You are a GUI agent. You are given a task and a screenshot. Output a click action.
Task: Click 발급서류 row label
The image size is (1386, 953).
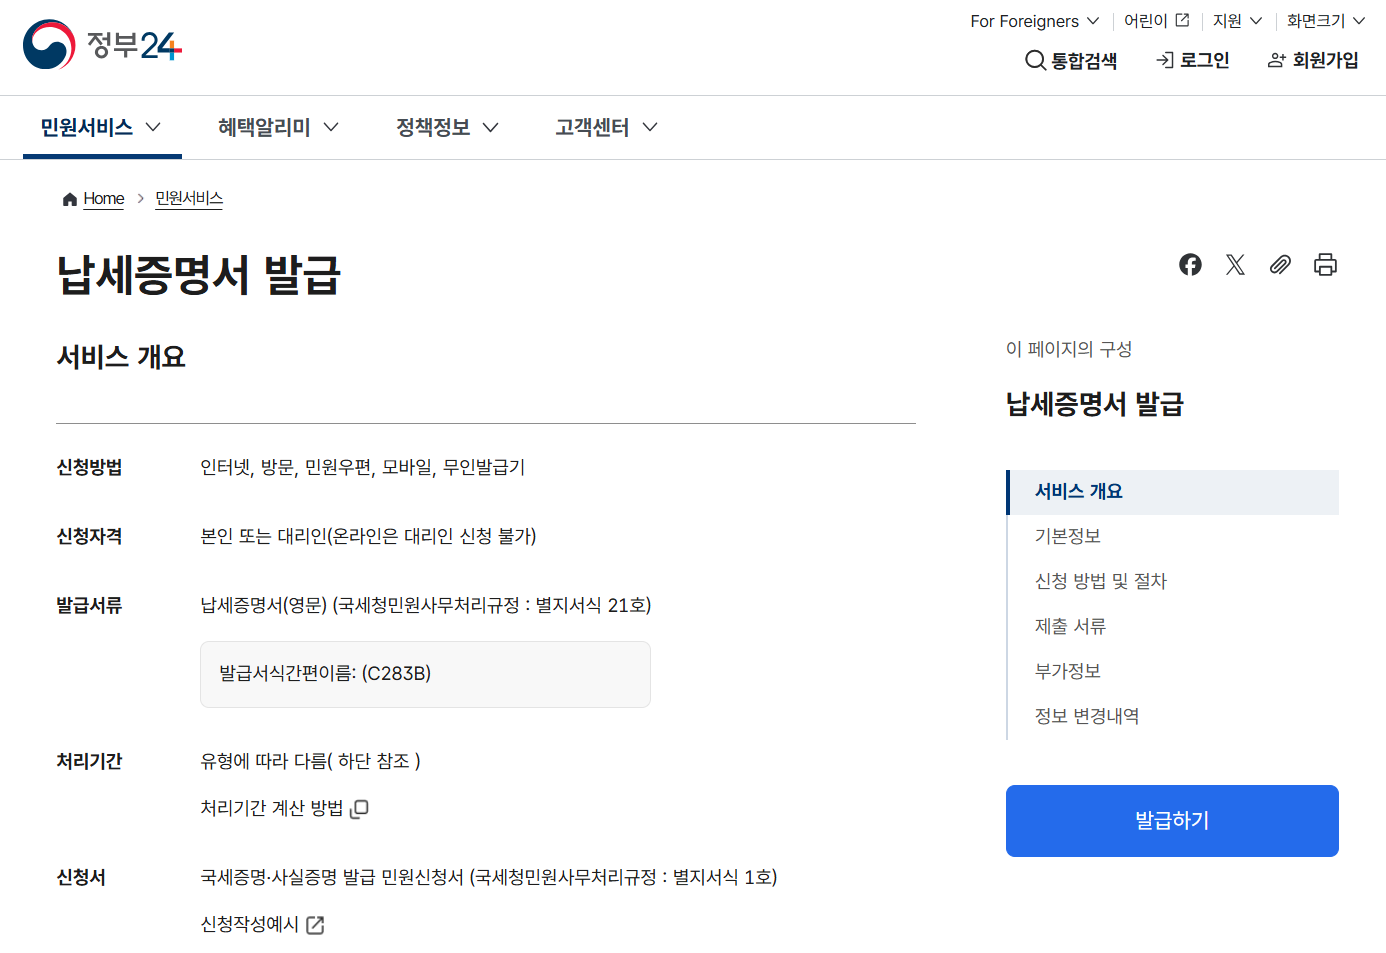pos(89,605)
